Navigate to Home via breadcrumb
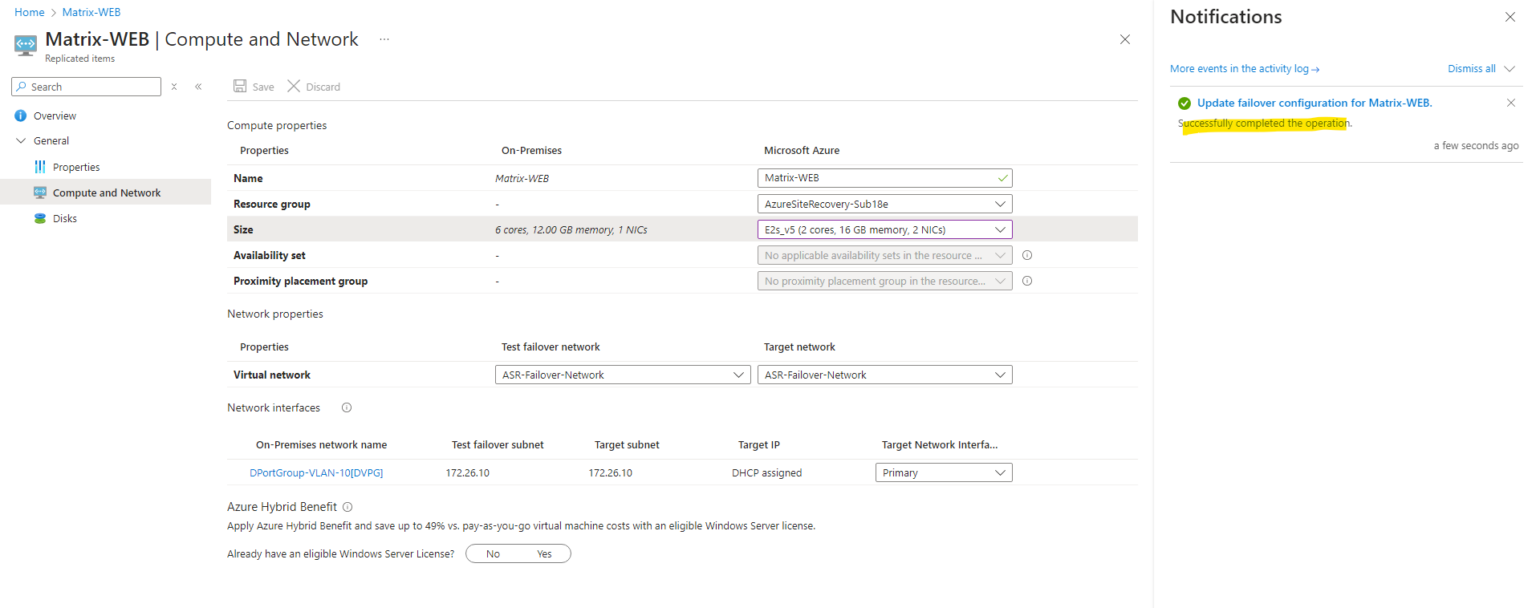The width and height of the screenshot is (1536, 608). point(29,12)
